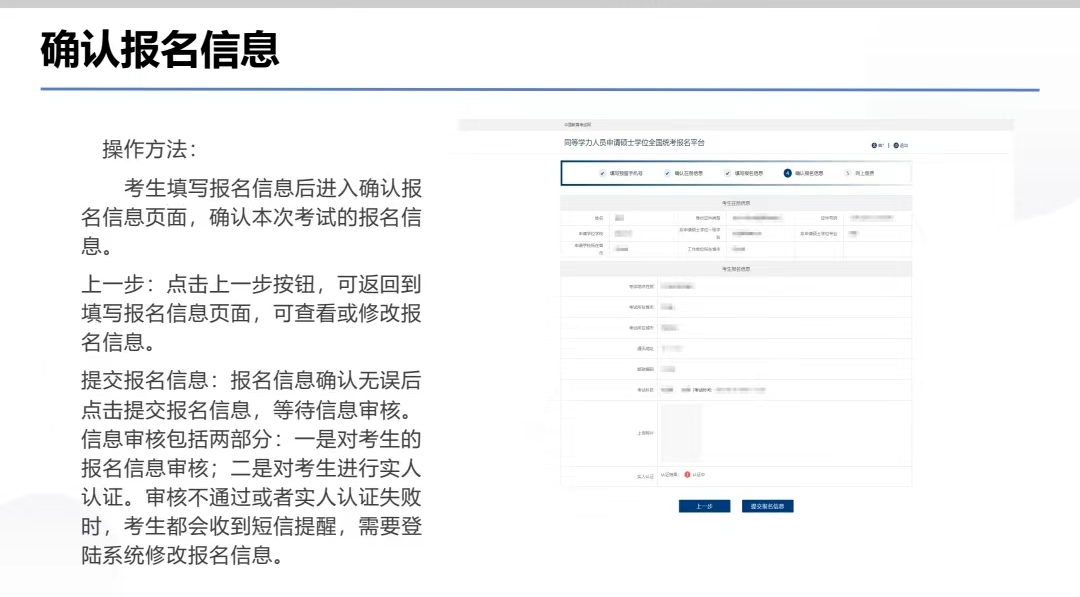Viewport: 1080px width, 597px height.
Task: Click the user avatar icon in the header
Action: pyautogui.click(x=874, y=145)
